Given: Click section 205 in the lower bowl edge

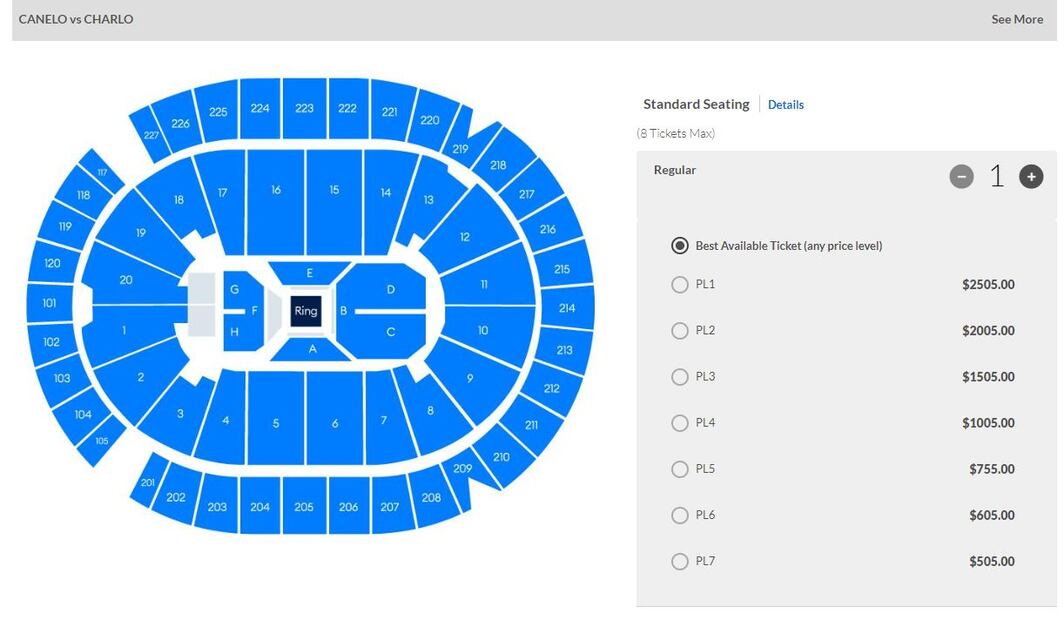Looking at the screenshot, I should [304, 507].
